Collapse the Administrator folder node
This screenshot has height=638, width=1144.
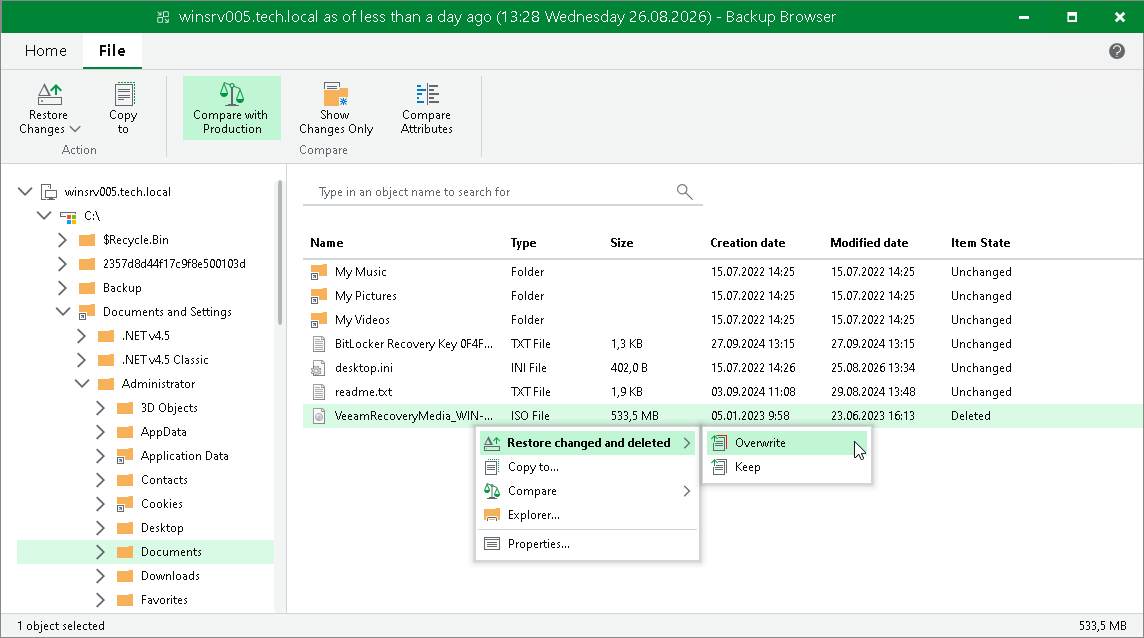click(x=82, y=384)
